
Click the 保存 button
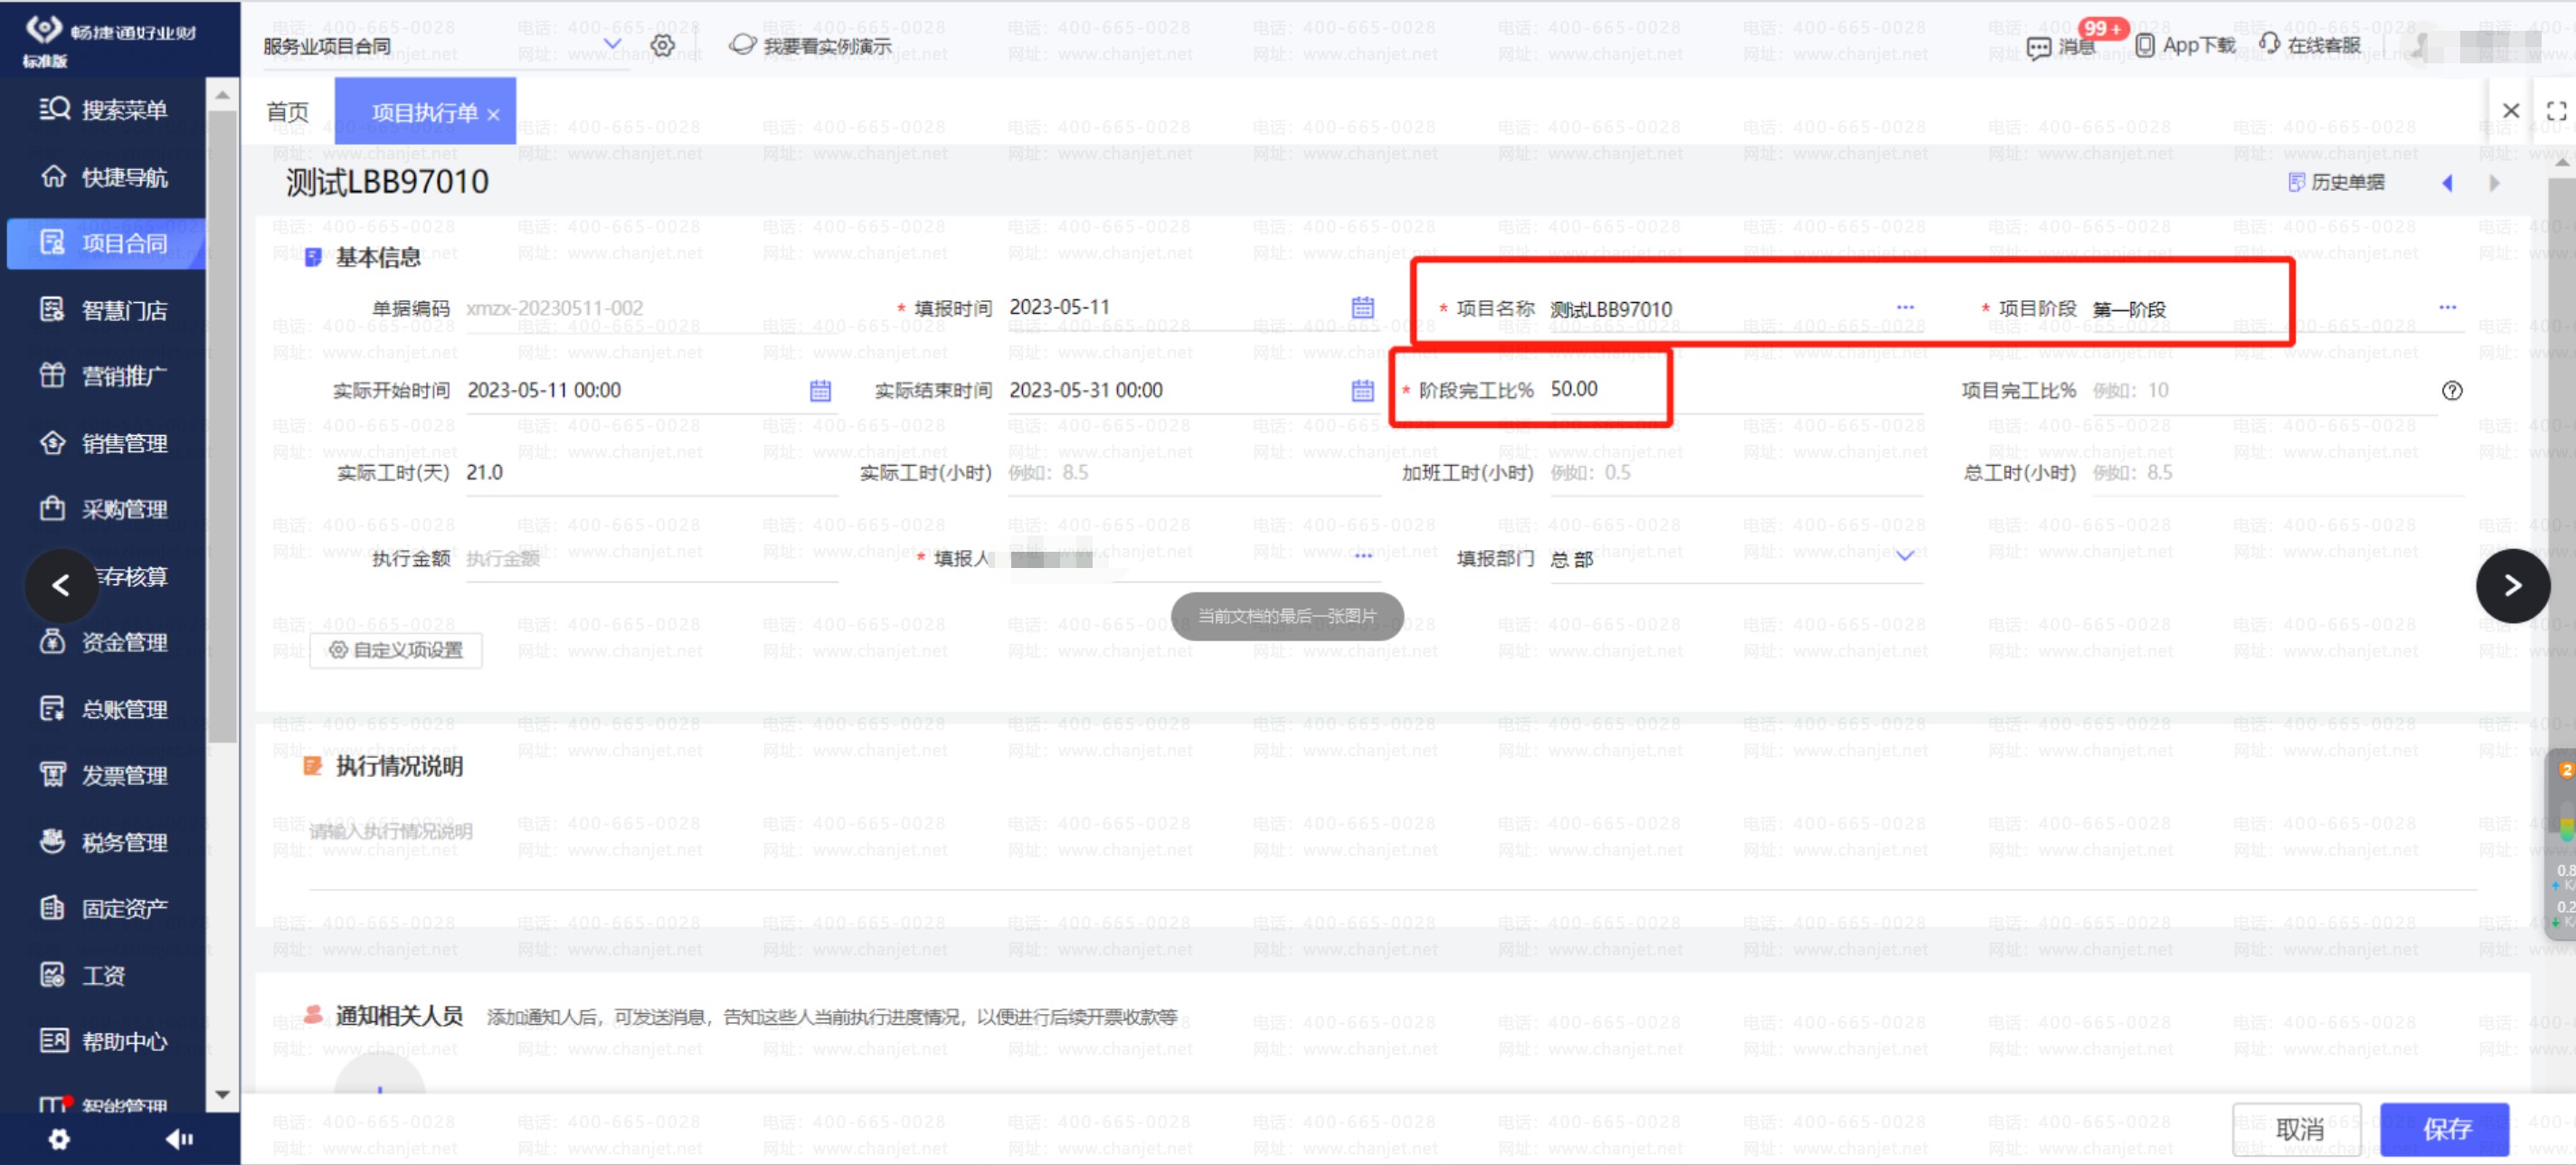coord(2444,1129)
